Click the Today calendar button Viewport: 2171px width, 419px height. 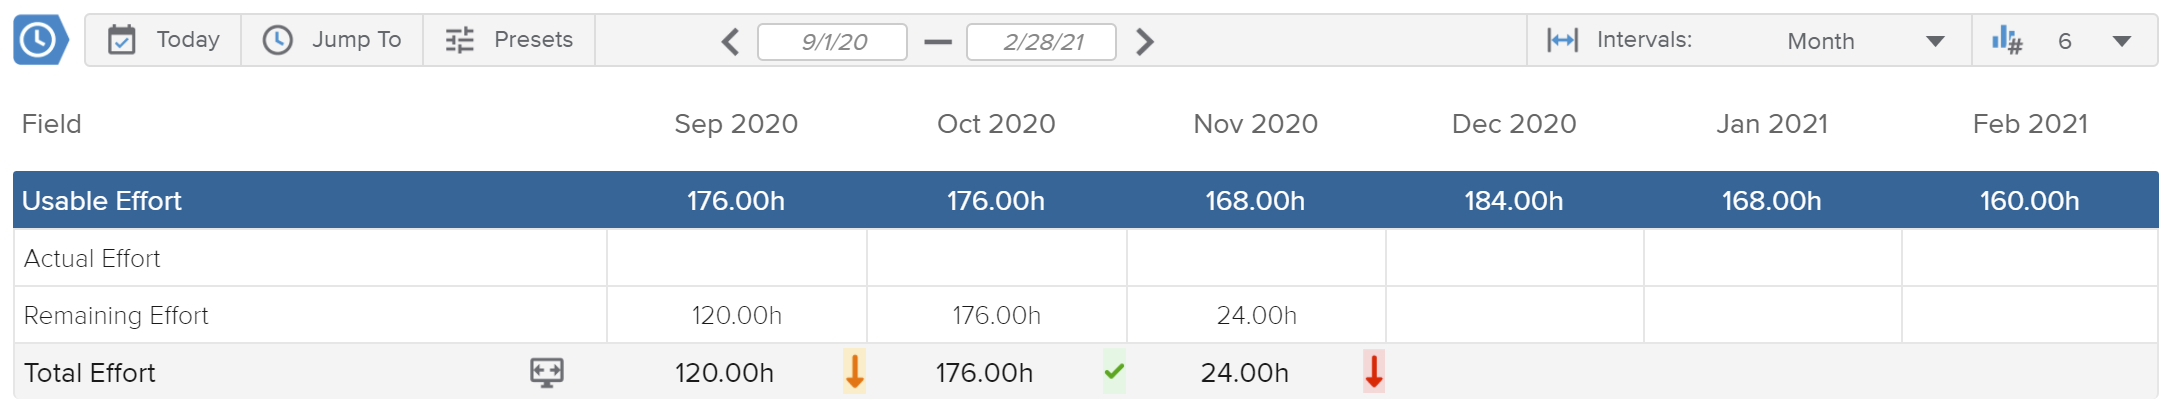pyautogui.click(x=164, y=40)
